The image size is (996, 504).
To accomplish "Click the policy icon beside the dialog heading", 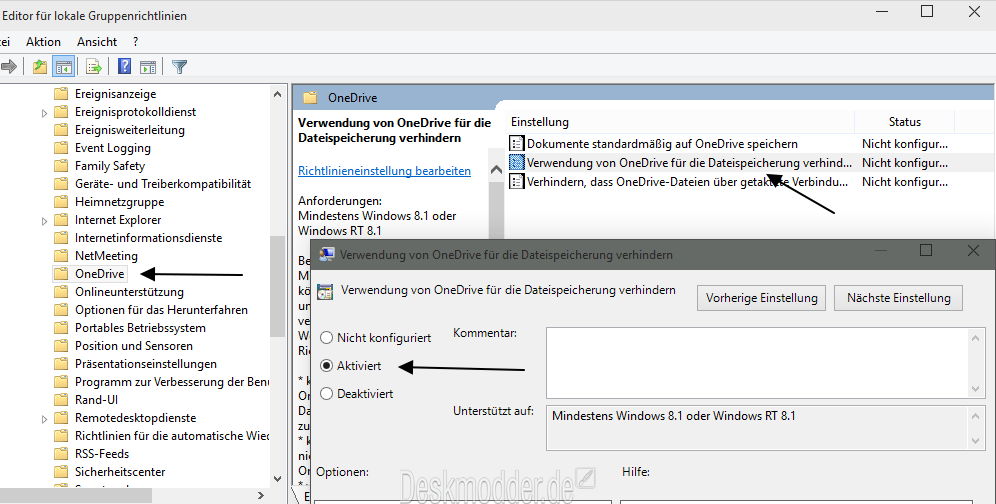I will [x=325, y=291].
